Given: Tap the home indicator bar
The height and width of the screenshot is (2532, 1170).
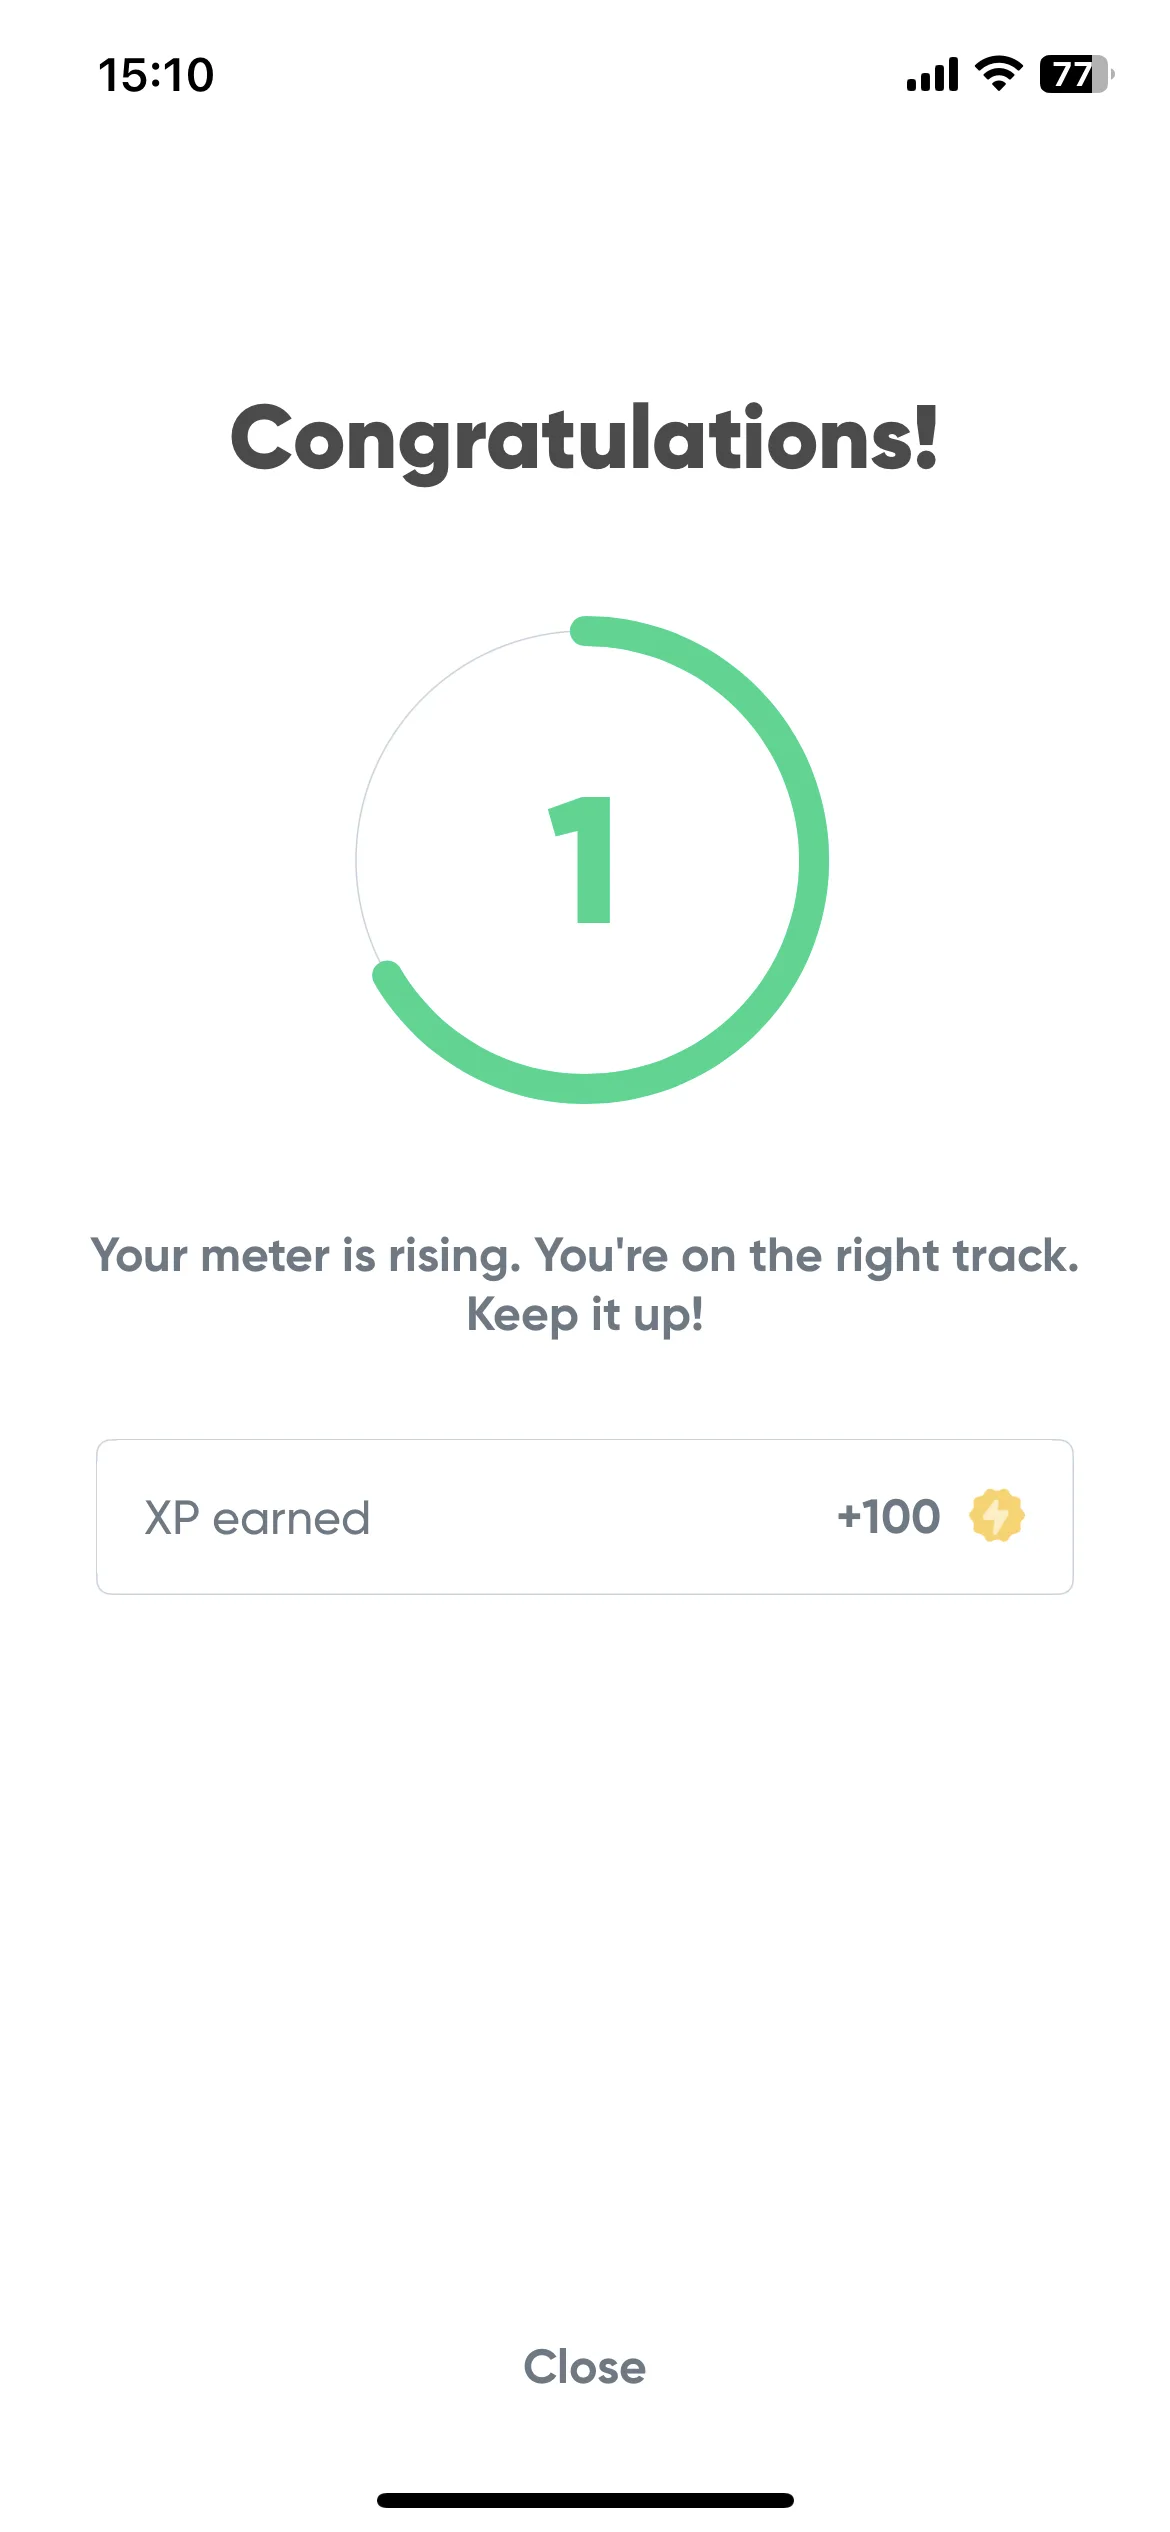Looking at the screenshot, I should (585, 2500).
